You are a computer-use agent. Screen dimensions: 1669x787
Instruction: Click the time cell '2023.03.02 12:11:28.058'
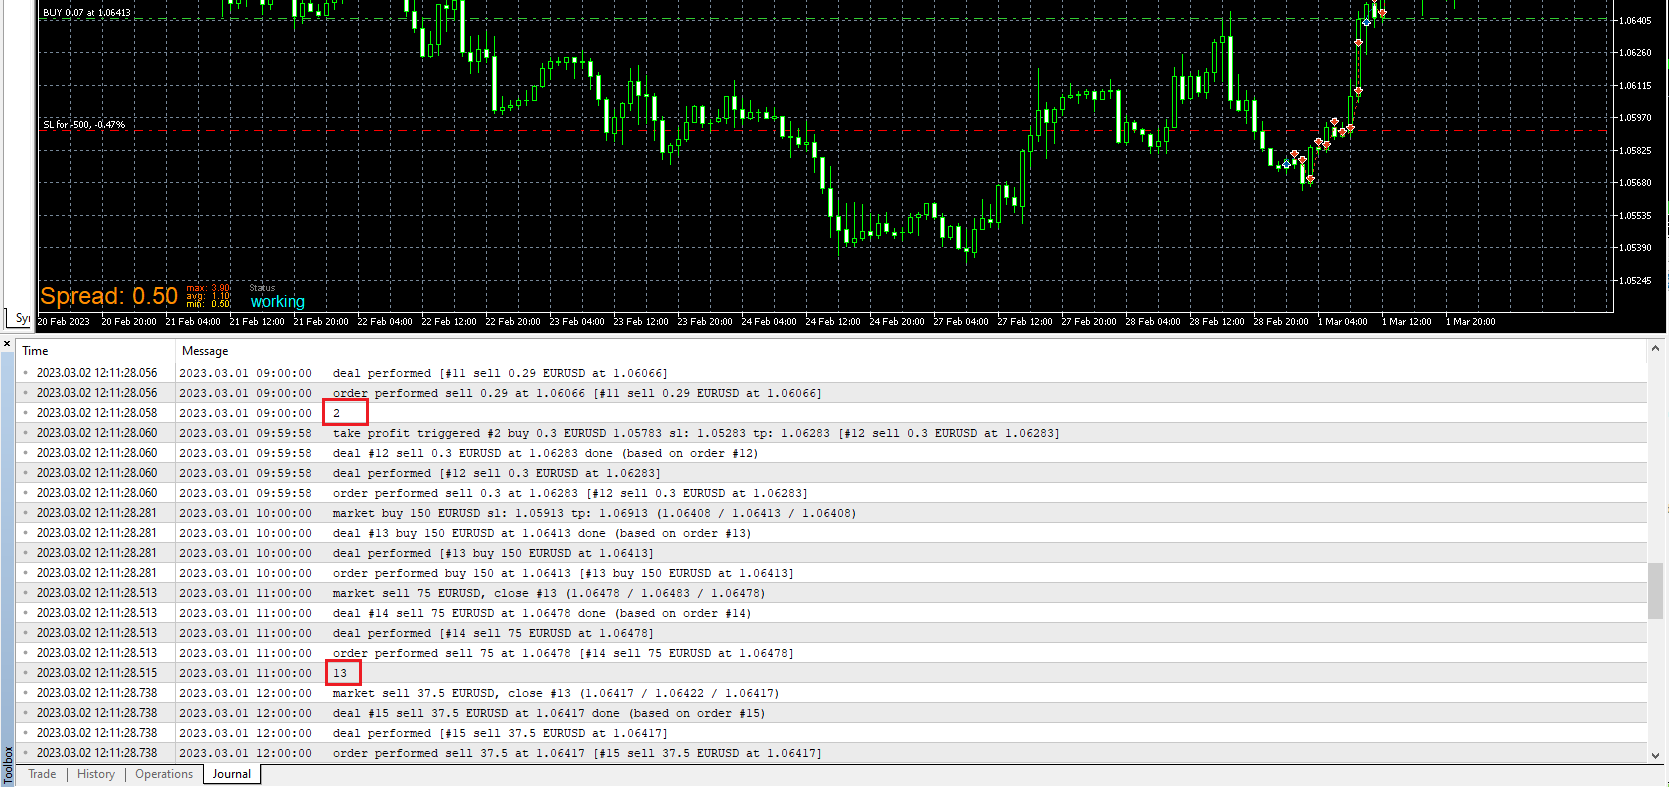tap(97, 413)
